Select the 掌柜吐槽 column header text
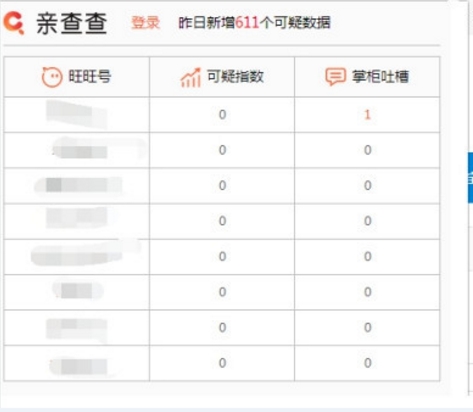The width and height of the screenshot is (473, 412). (380, 77)
